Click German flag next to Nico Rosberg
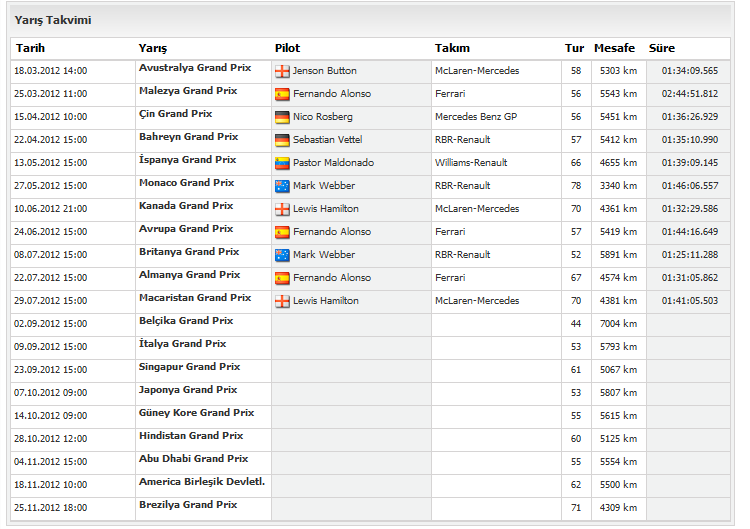 tap(282, 117)
